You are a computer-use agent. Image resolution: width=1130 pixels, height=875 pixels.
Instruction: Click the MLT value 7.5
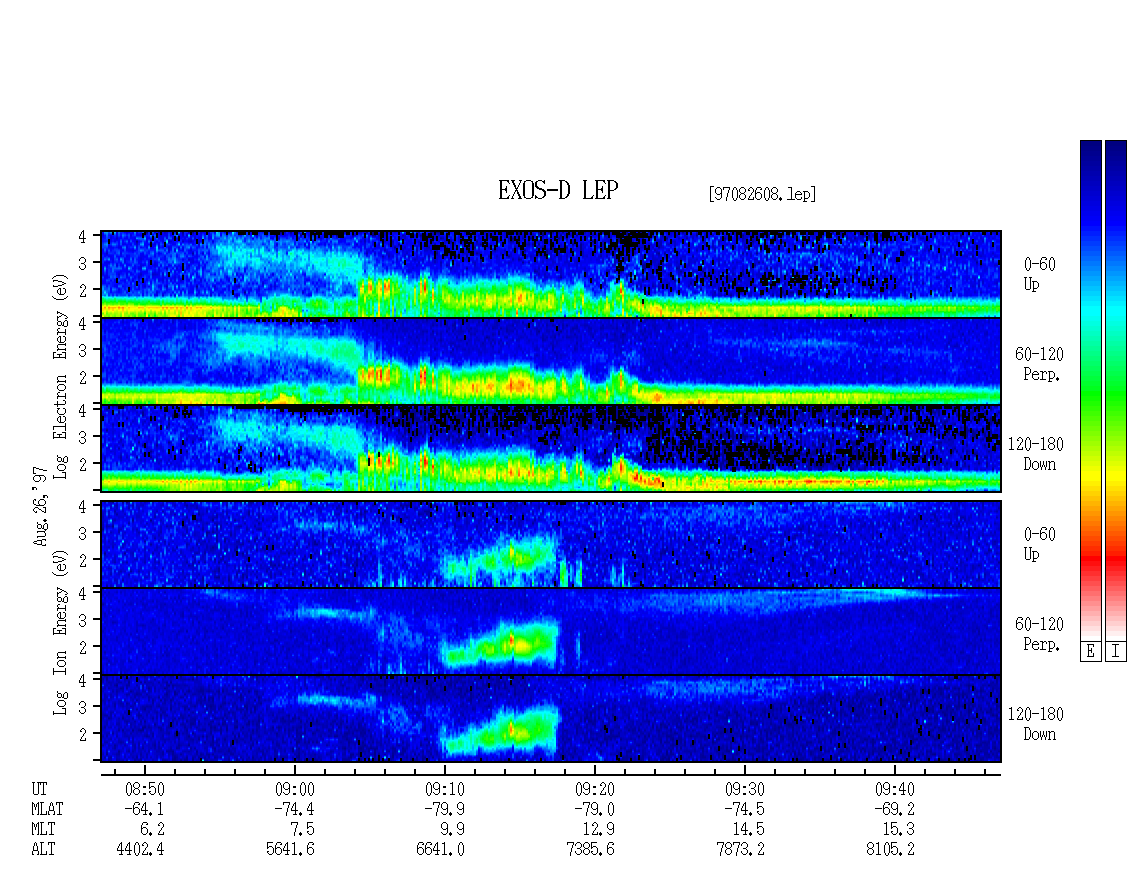pyautogui.click(x=301, y=830)
